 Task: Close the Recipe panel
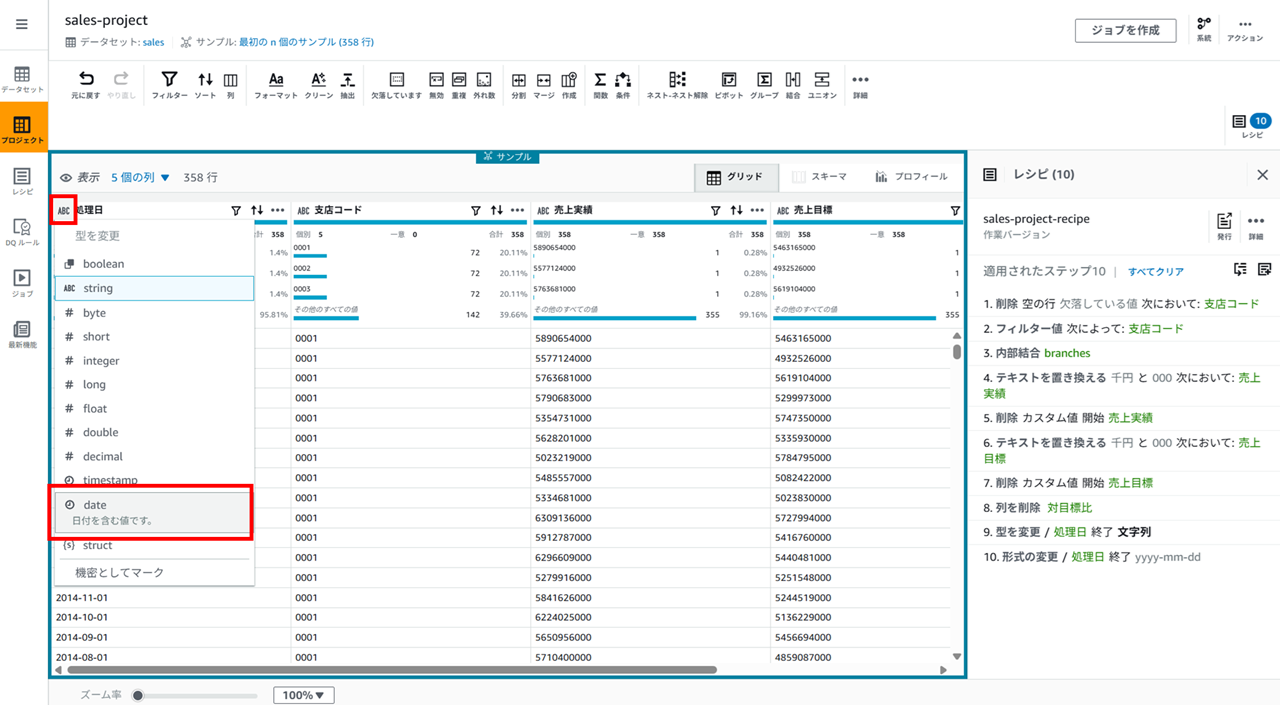[1262, 175]
